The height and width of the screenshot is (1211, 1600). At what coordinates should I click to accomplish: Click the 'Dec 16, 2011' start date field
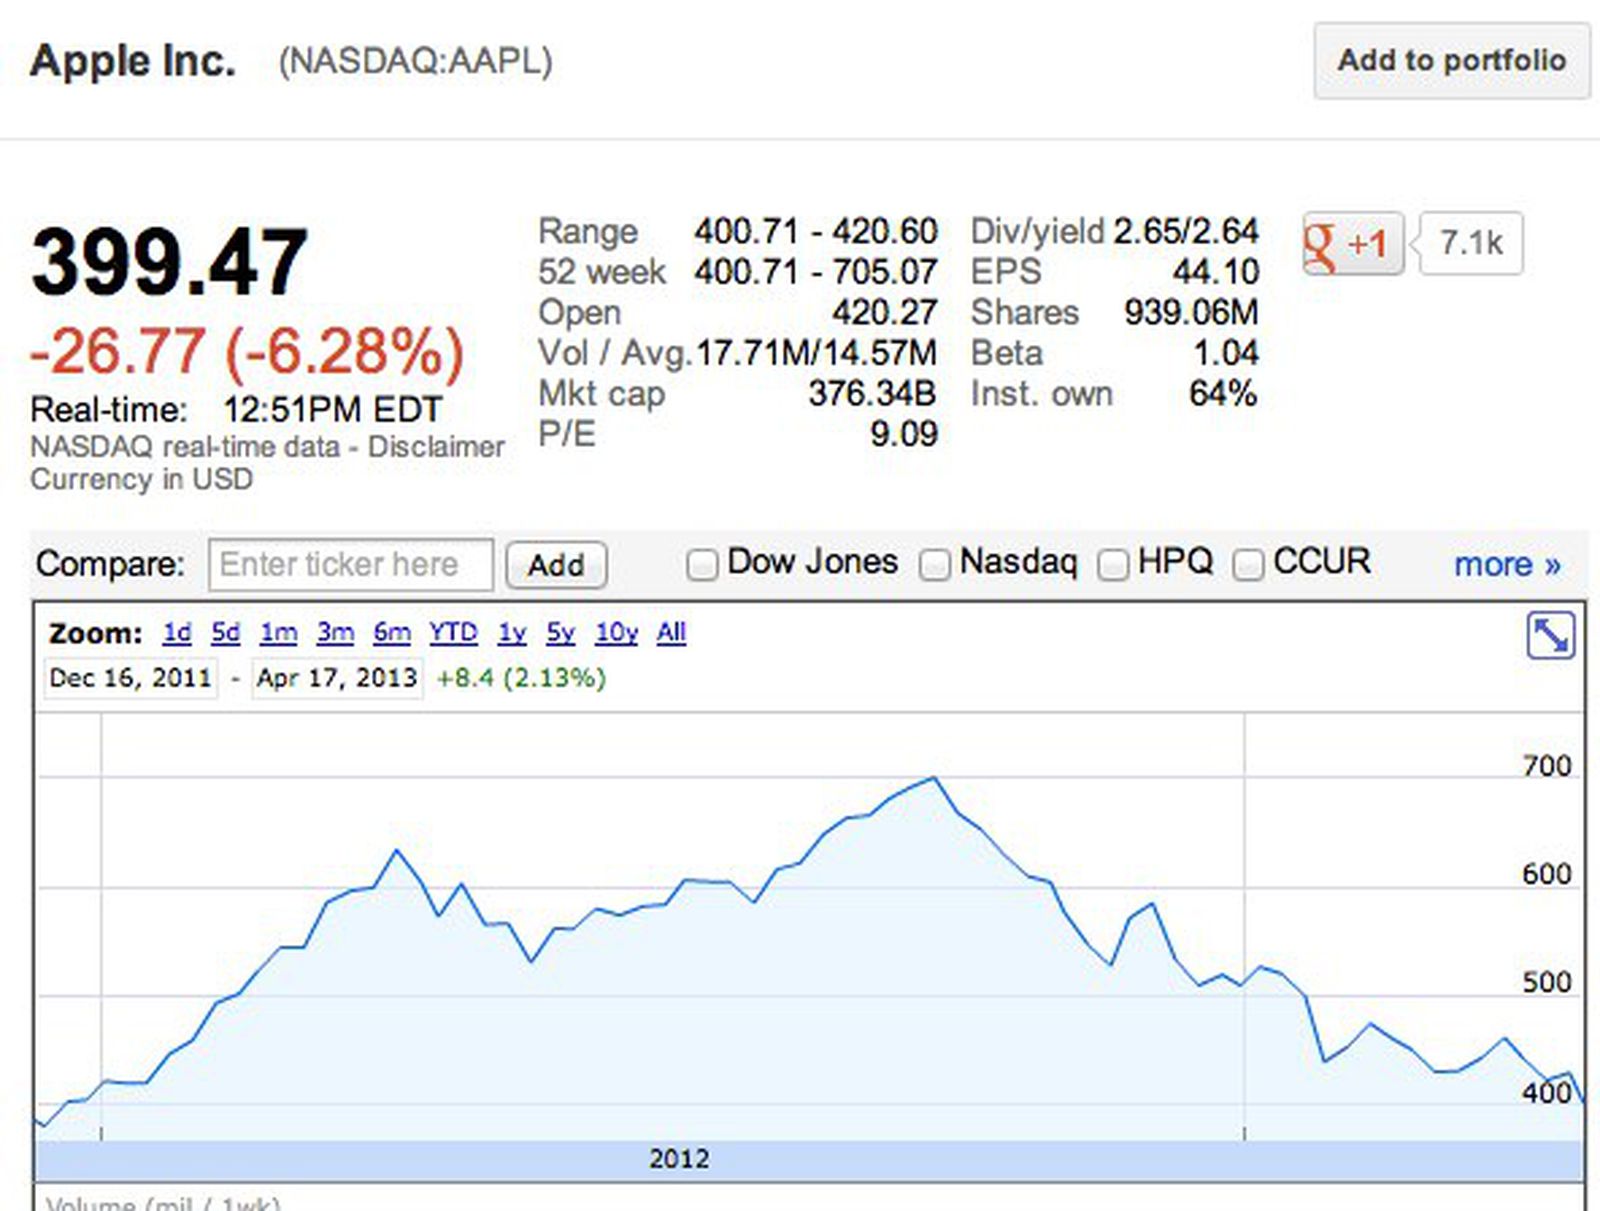point(130,677)
